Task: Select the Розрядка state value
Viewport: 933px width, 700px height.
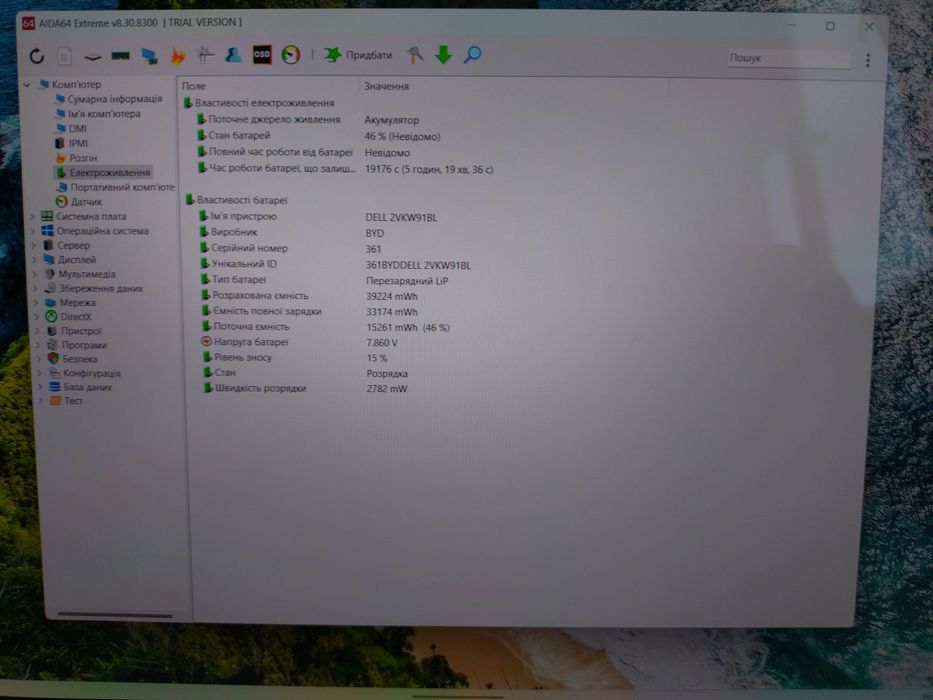Action: pos(387,374)
